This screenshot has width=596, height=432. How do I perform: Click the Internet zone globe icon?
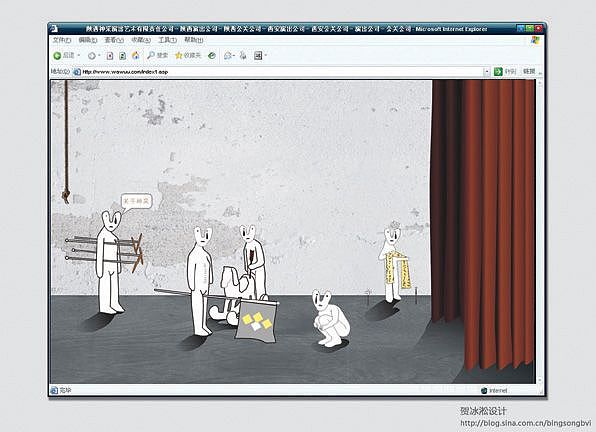[x=483, y=391]
